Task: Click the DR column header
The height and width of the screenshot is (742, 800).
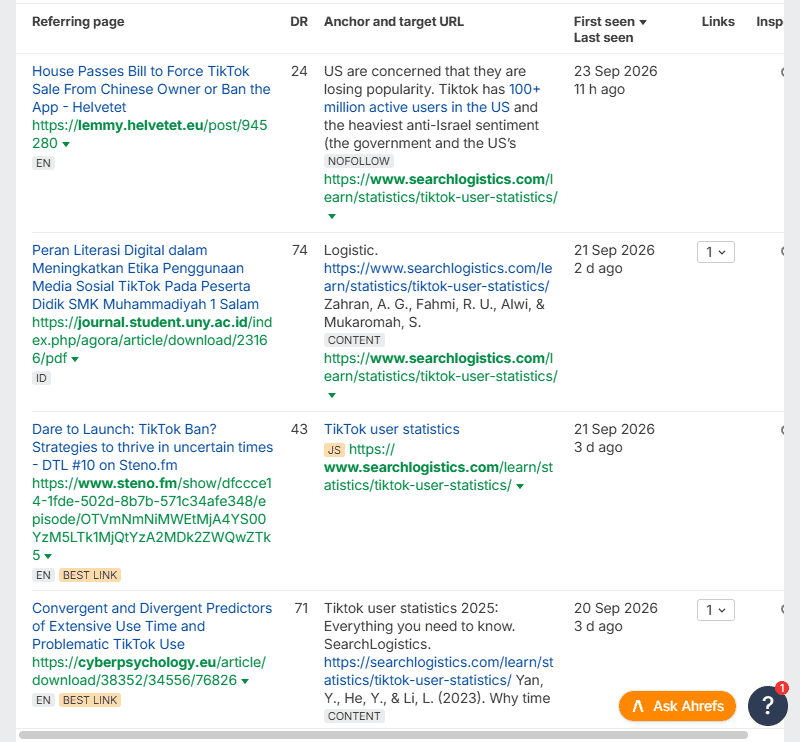Action: pos(299,21)
